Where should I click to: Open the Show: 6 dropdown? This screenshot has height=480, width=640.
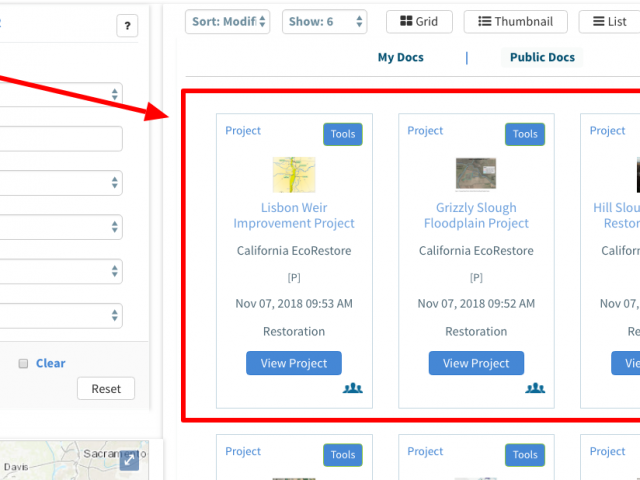[324, 22]
